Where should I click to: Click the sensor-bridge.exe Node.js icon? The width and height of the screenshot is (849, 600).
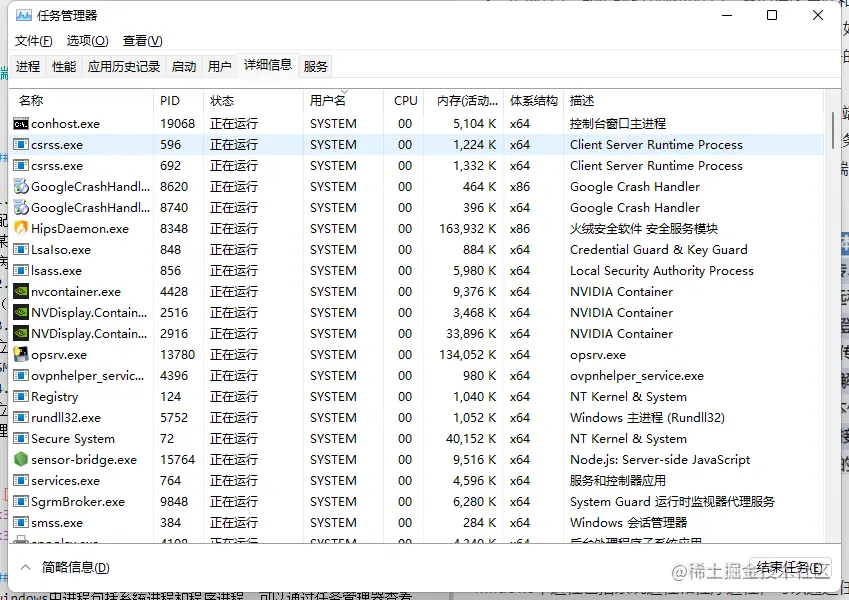pos(21,460)
